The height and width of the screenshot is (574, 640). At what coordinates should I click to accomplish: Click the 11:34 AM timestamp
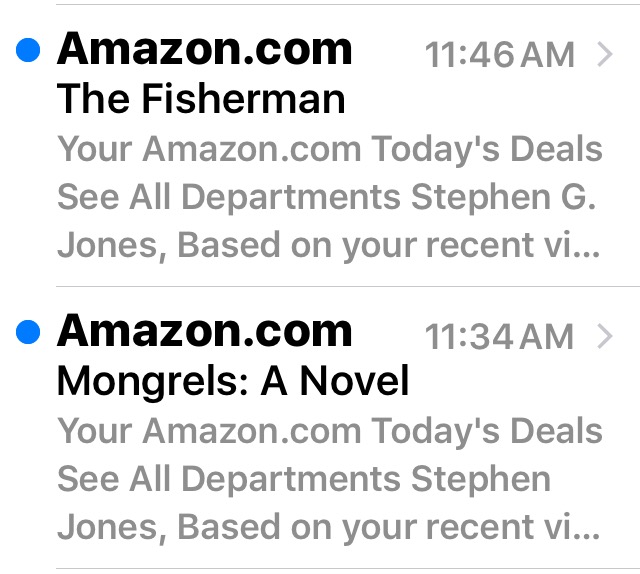(500, 338)
